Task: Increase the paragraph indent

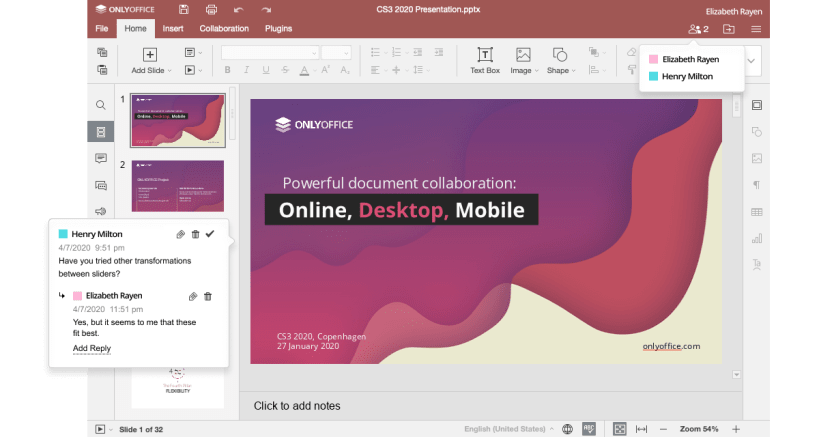Action: pos(439,52)
